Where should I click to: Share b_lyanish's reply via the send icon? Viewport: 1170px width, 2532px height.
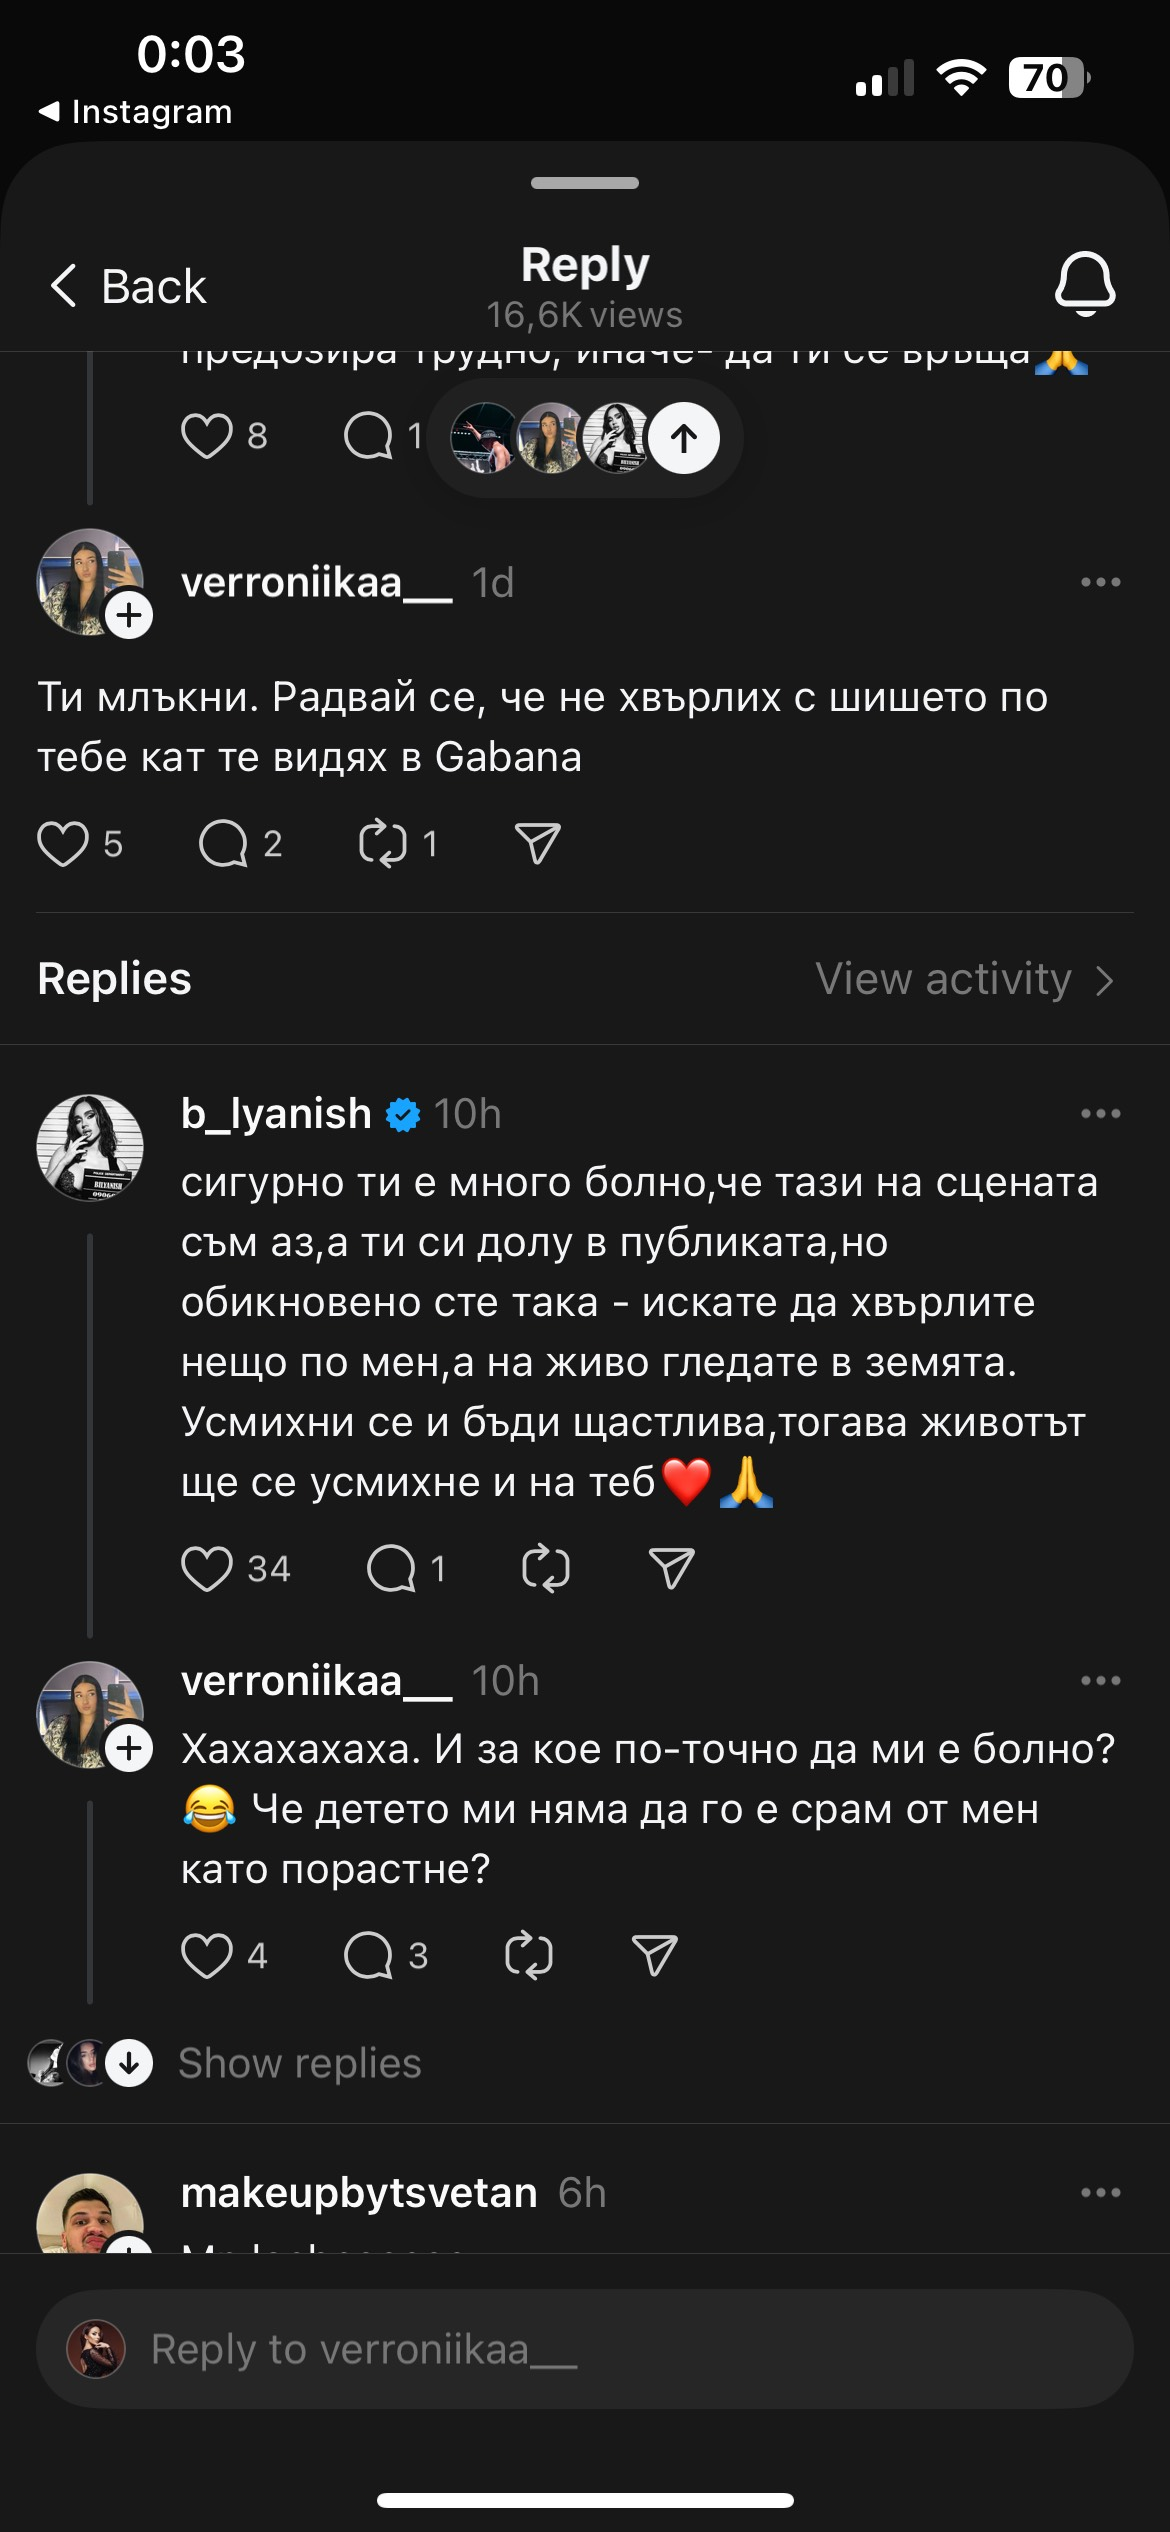(670, 1568)
